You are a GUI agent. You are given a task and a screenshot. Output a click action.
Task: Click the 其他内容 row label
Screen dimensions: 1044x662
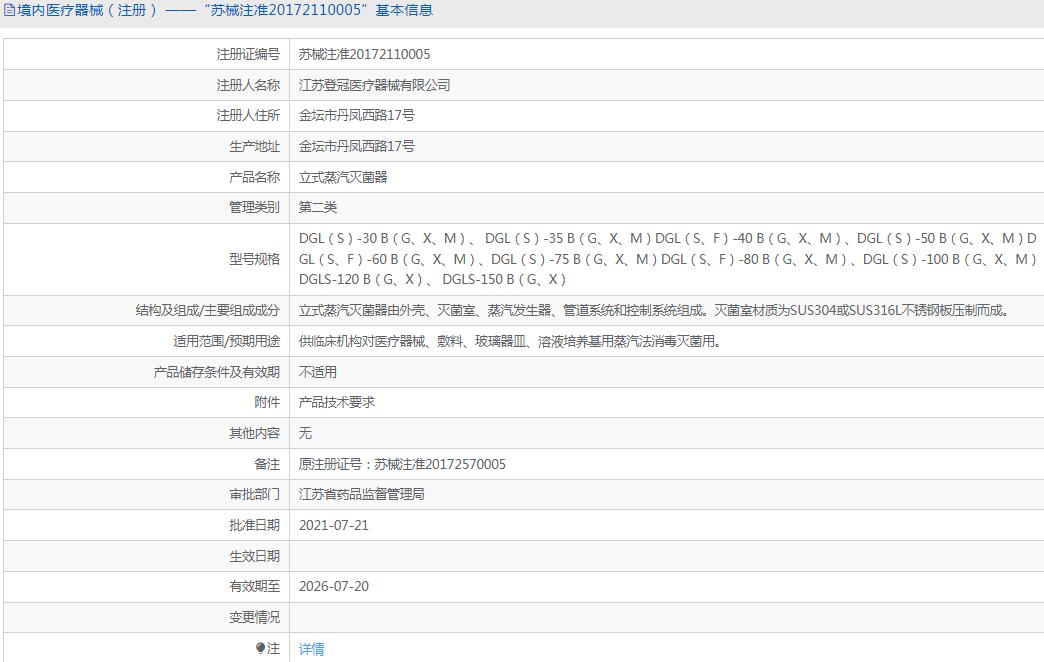click(254, 433)
